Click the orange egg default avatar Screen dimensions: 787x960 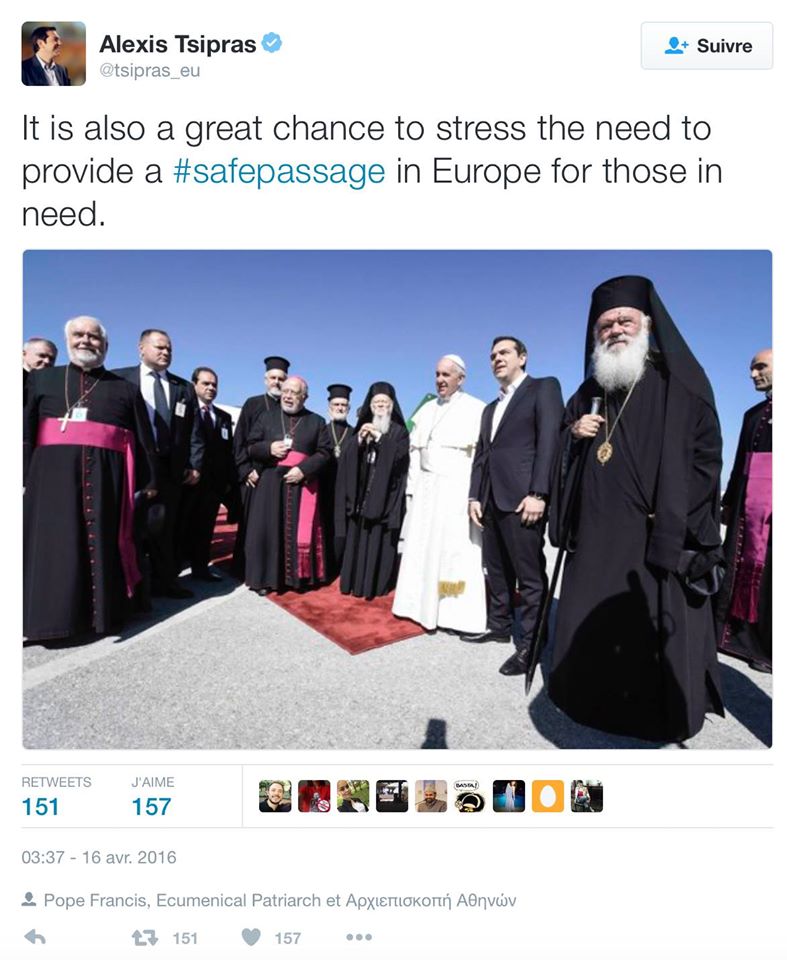pos(548,796)
